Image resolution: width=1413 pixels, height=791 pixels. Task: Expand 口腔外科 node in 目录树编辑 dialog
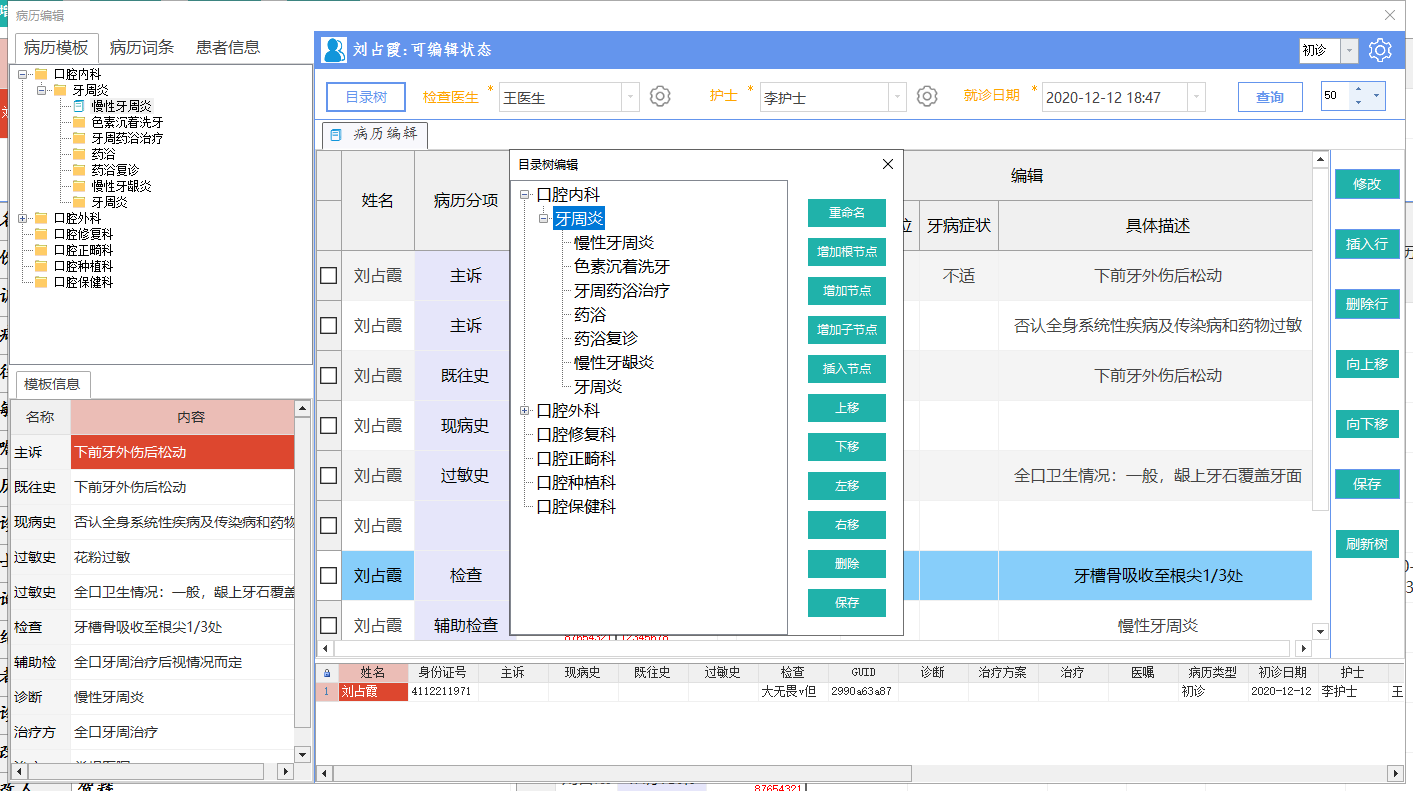[525, 411]
